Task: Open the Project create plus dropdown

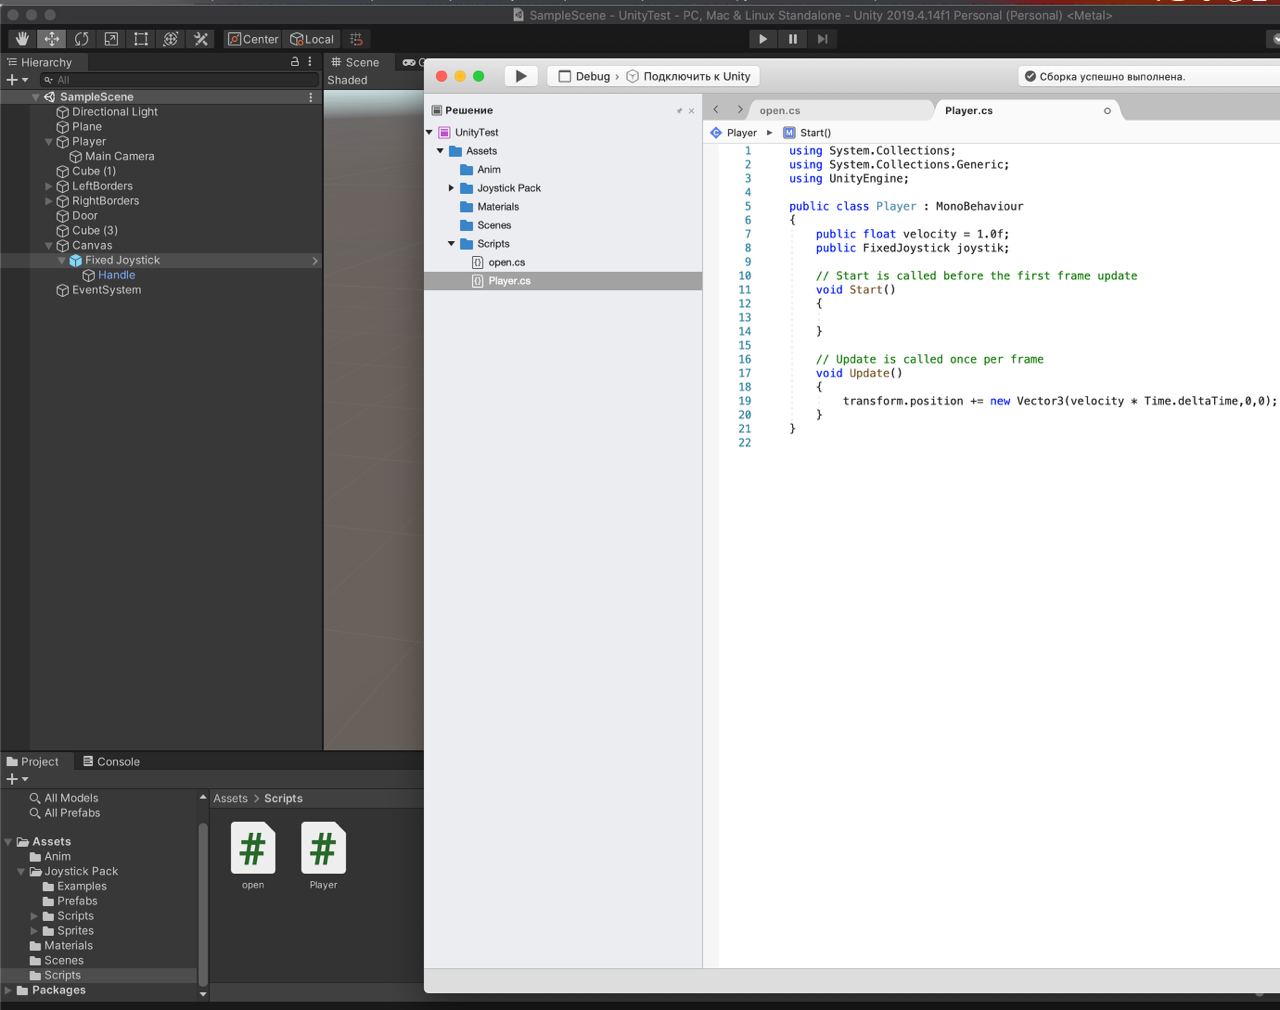Action: 17,779
